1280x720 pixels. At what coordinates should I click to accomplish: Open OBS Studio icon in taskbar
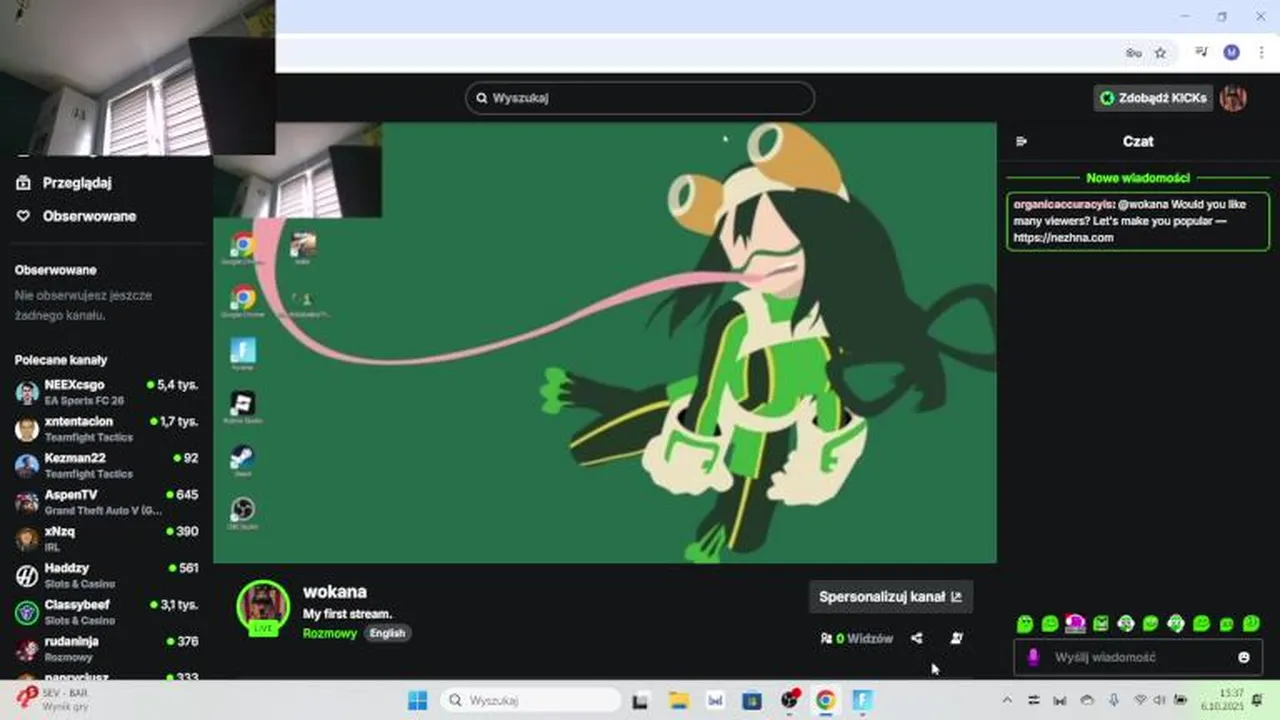(789, 700)
